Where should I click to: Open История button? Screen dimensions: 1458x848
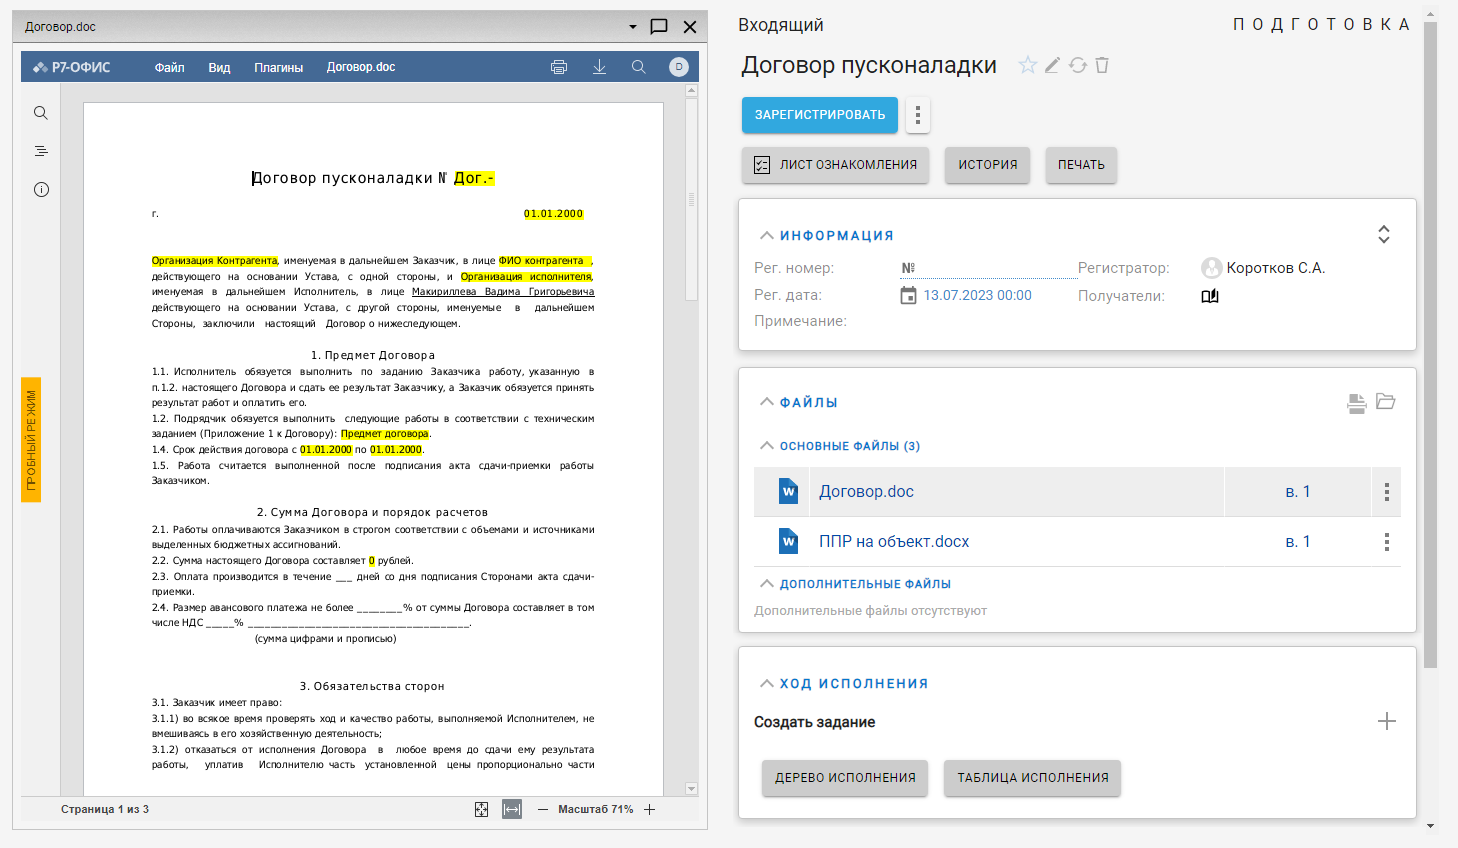[988, 165]
